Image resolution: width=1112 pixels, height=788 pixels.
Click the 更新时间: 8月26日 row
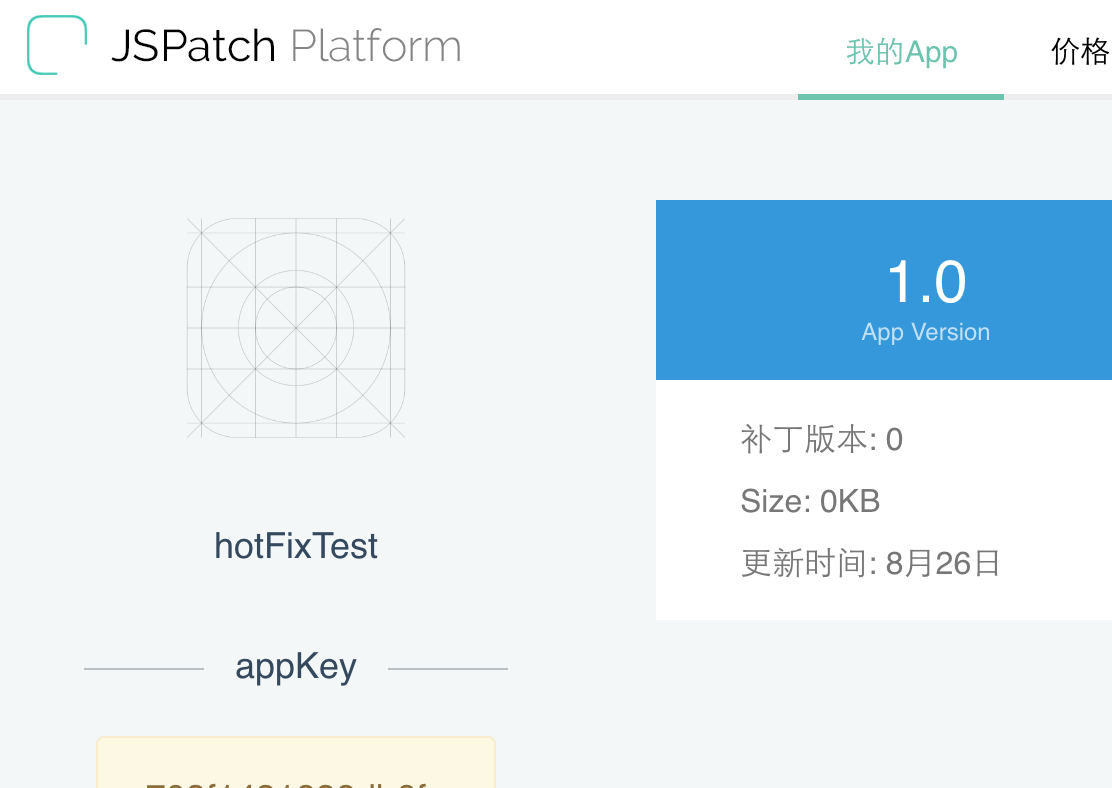point(870,564)
